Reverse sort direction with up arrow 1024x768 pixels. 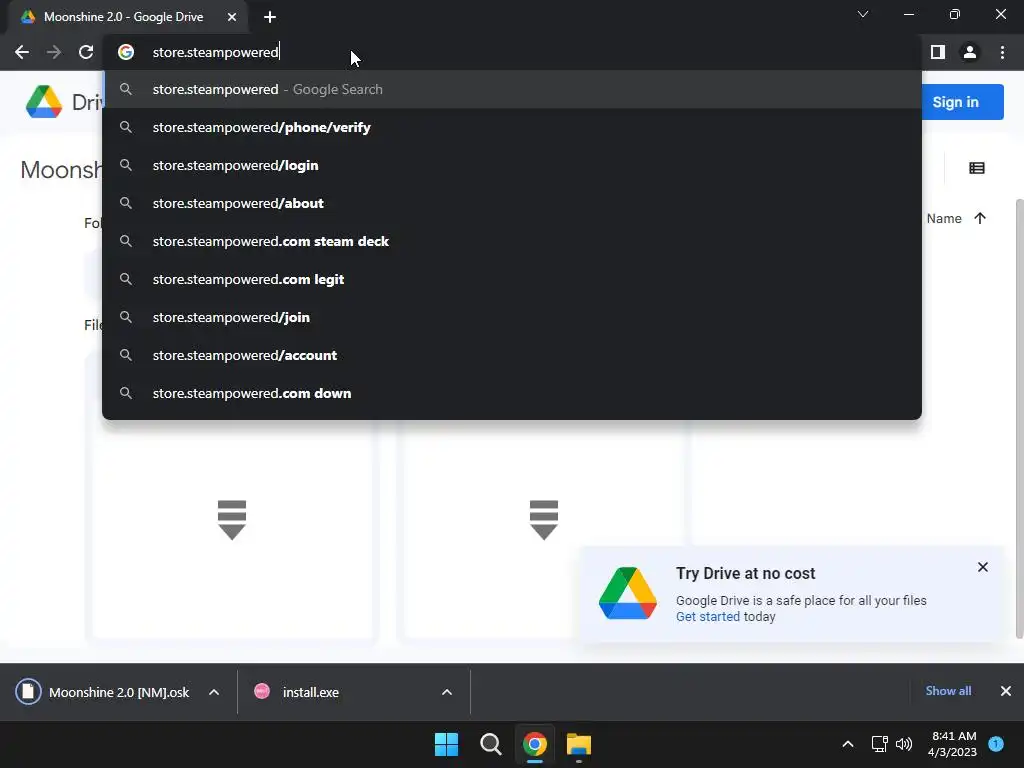coord(980,219)
